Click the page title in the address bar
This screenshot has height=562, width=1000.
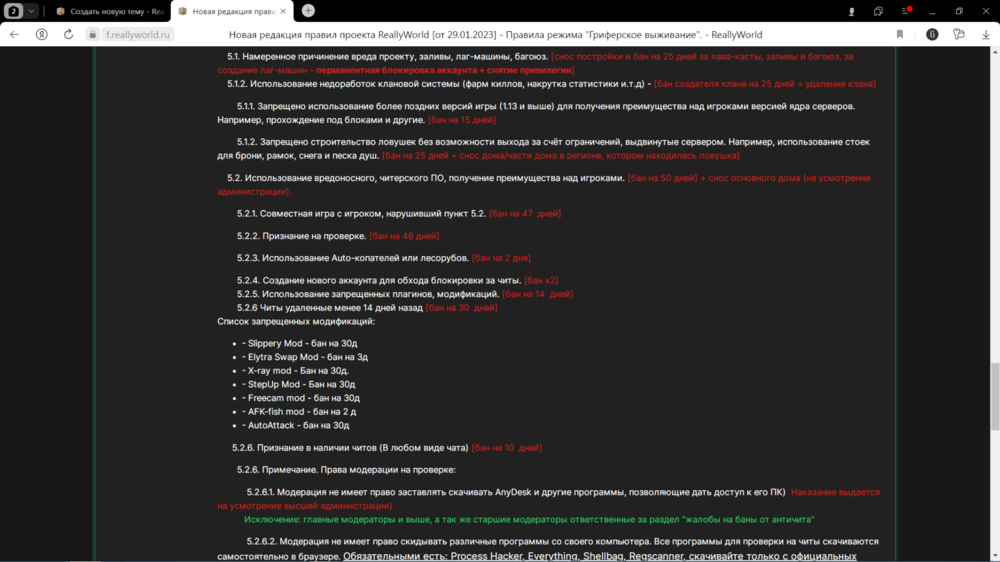(x=496, y=34)
